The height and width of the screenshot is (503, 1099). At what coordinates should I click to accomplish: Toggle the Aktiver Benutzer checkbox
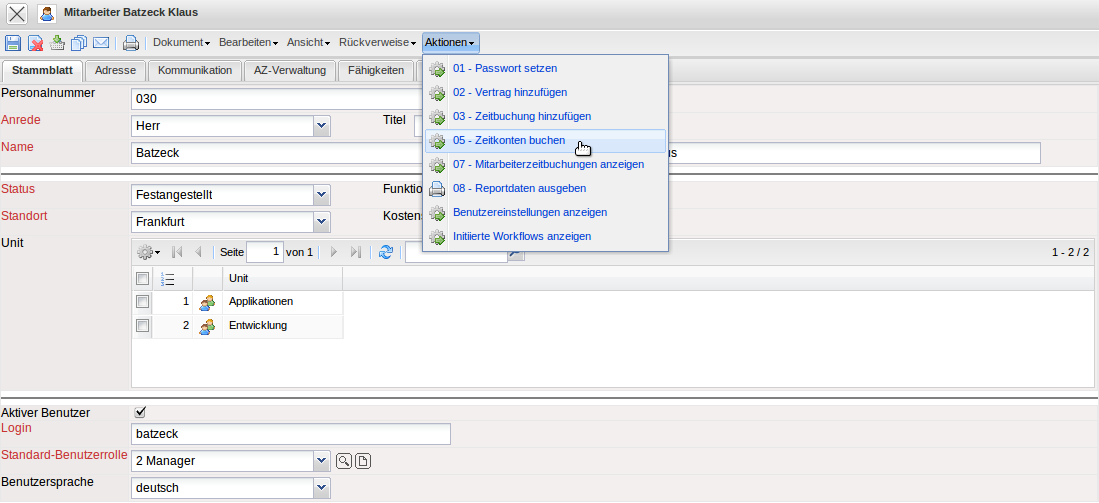pos(141,411)
